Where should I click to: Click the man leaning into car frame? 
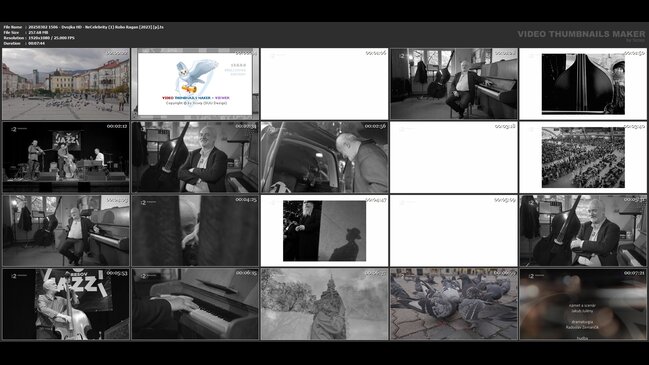(324, 157)
